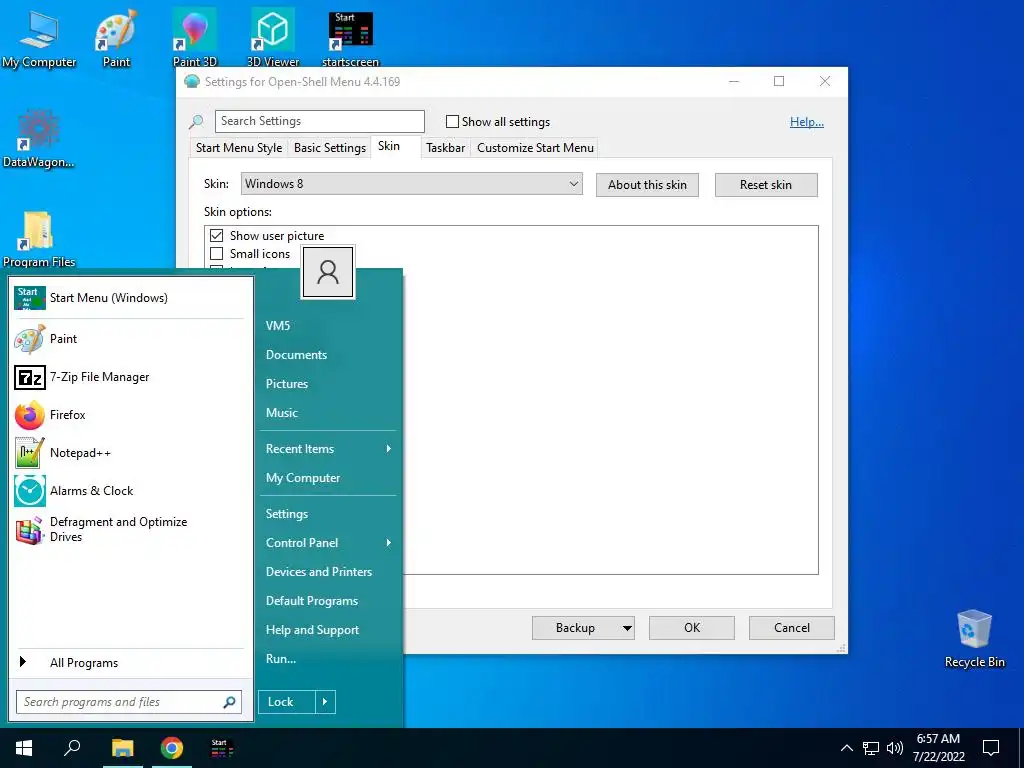Switch to Basic Settings tab
Viewport: 1024px width, 768px height.
[x=330, y=148]
